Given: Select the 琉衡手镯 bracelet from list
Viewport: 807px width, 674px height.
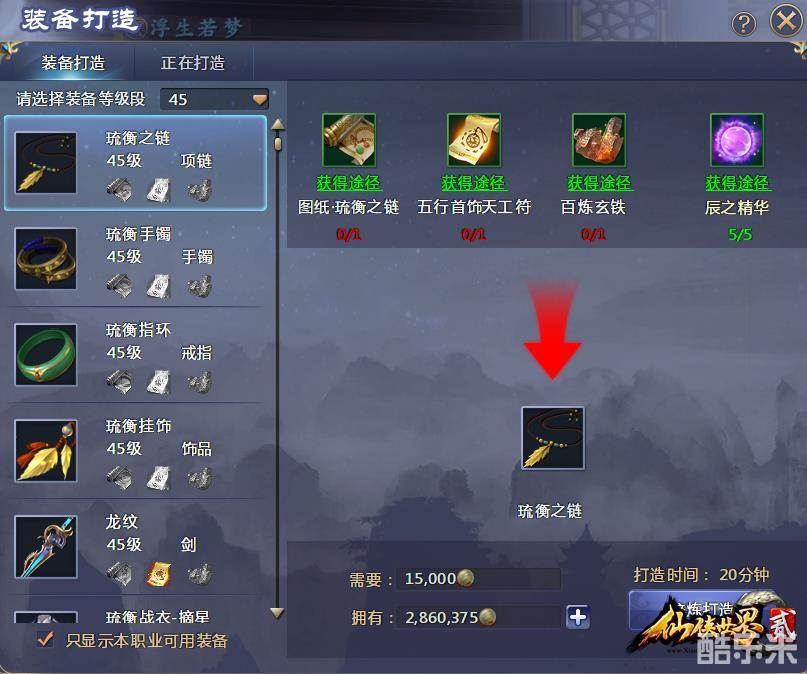Looking at the screenshot, I should (136, 259).
